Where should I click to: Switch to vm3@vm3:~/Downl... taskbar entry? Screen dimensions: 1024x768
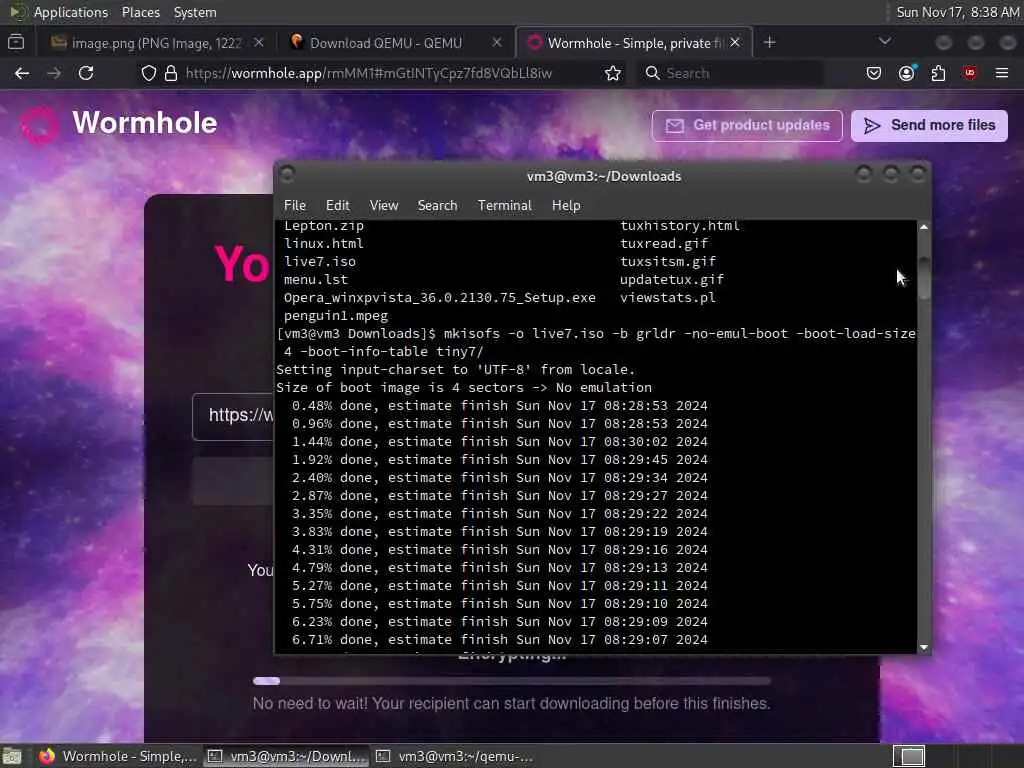point(285,756)
